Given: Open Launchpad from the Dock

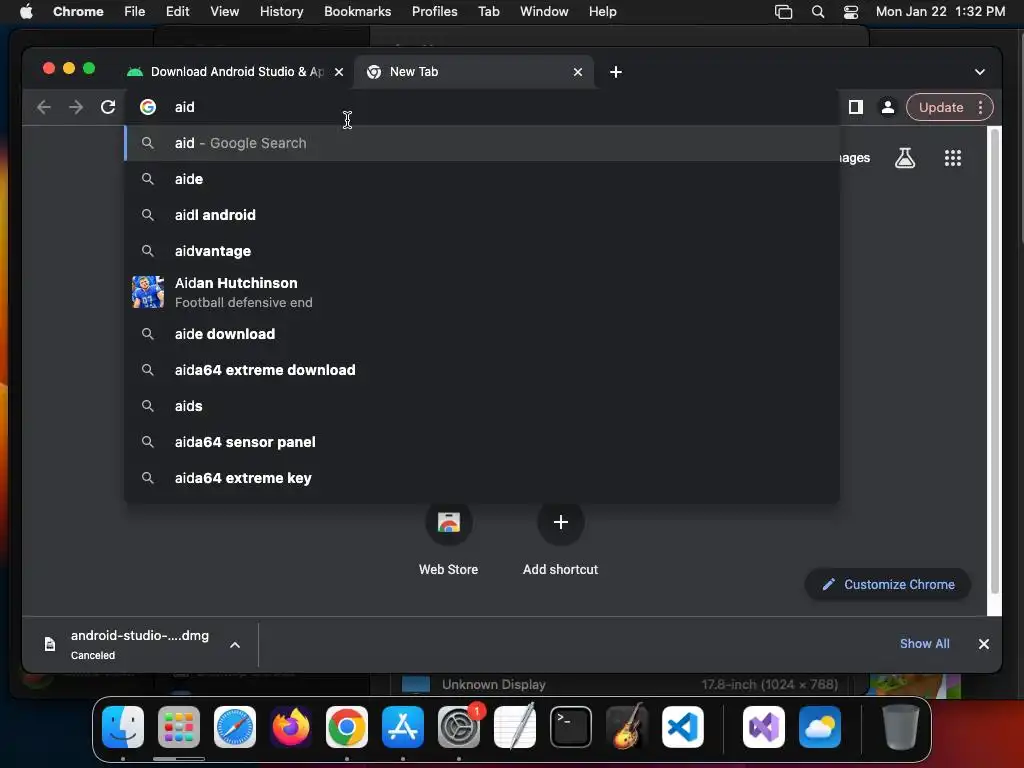Looking at the screenshot, I should [179, 727].
